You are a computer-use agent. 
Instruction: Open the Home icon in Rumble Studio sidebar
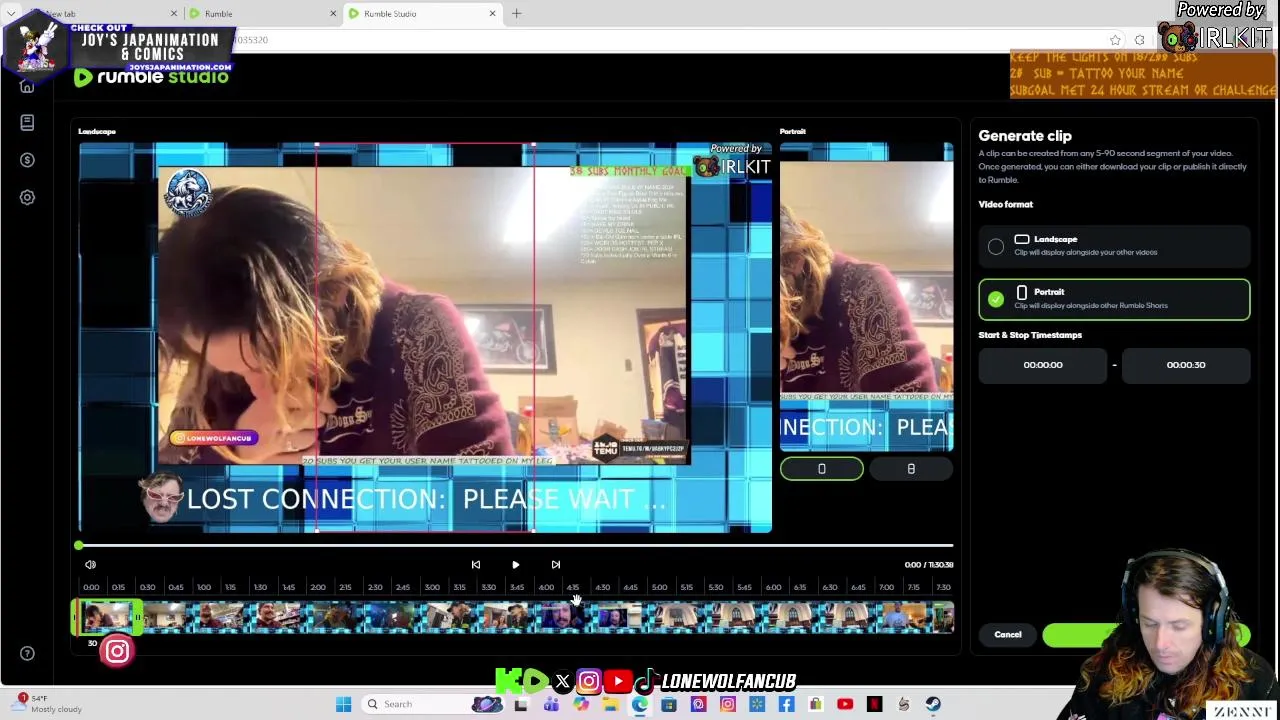pos(27,87)
